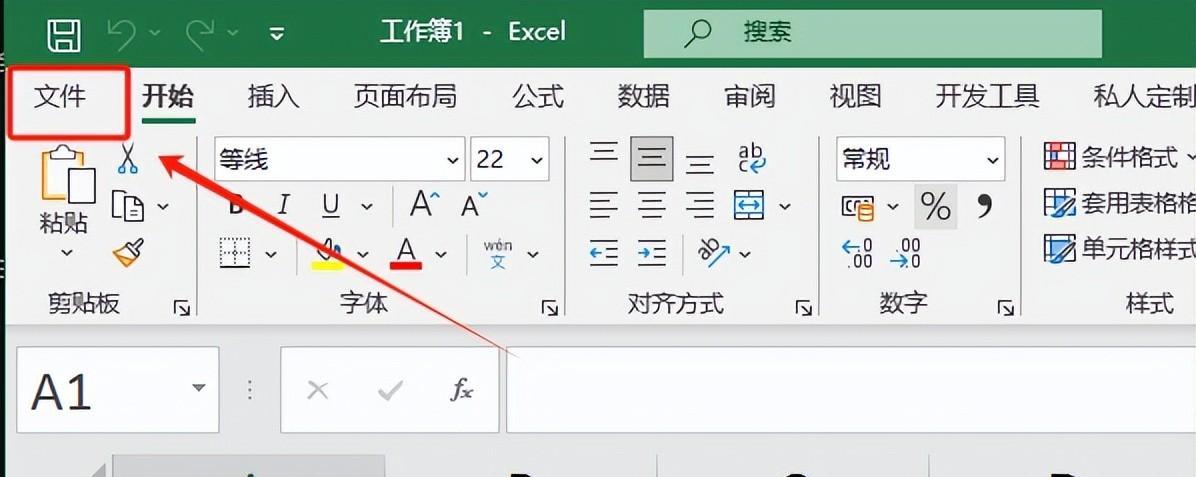Open the Borders dropdown arrow
This screenshot has width=1196, height=477.
(271, 254)
